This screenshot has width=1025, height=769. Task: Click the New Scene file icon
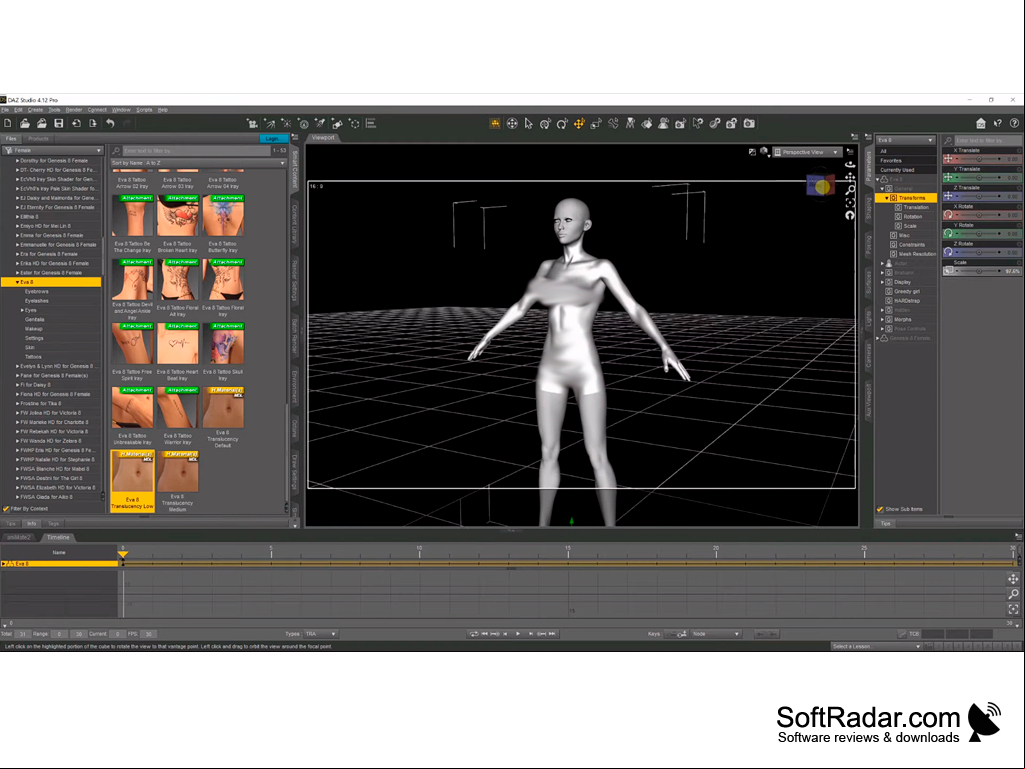[x=8, y=124]
